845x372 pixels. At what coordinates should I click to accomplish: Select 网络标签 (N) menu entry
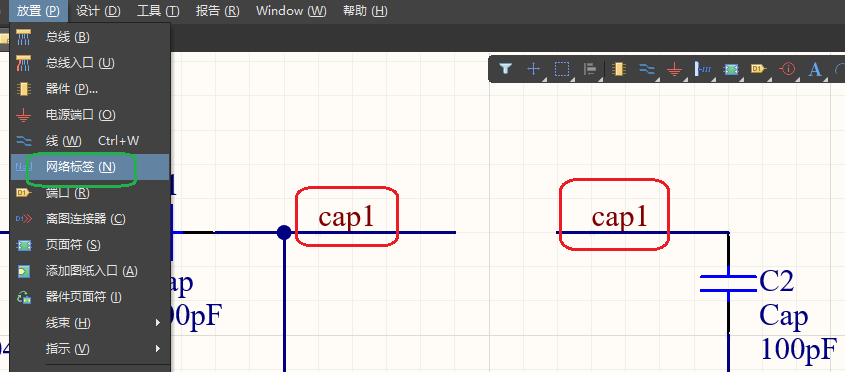click(x=90, y=167)
